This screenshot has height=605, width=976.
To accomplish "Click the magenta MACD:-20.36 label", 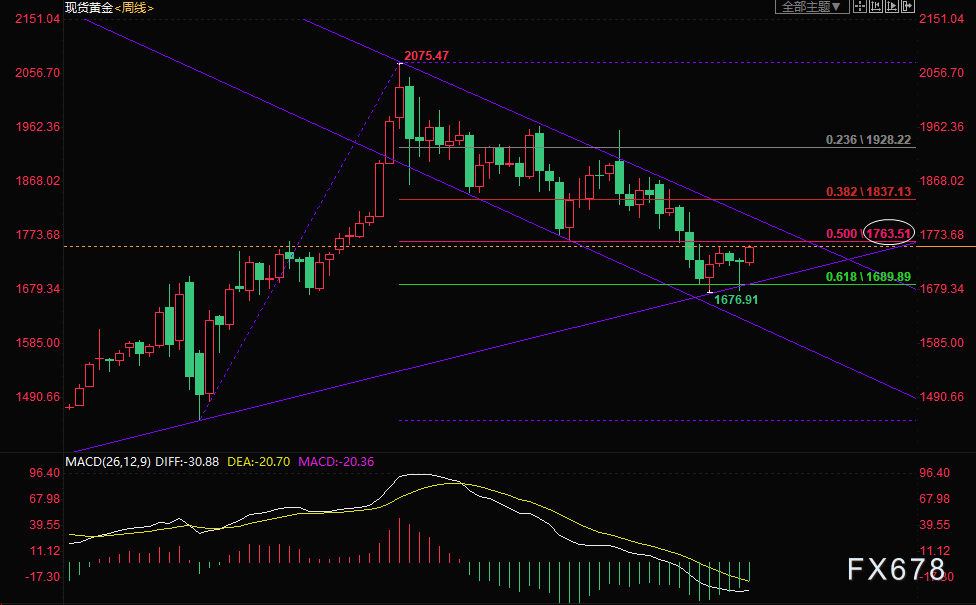I will pyautogui.click(x=336, y=462).
